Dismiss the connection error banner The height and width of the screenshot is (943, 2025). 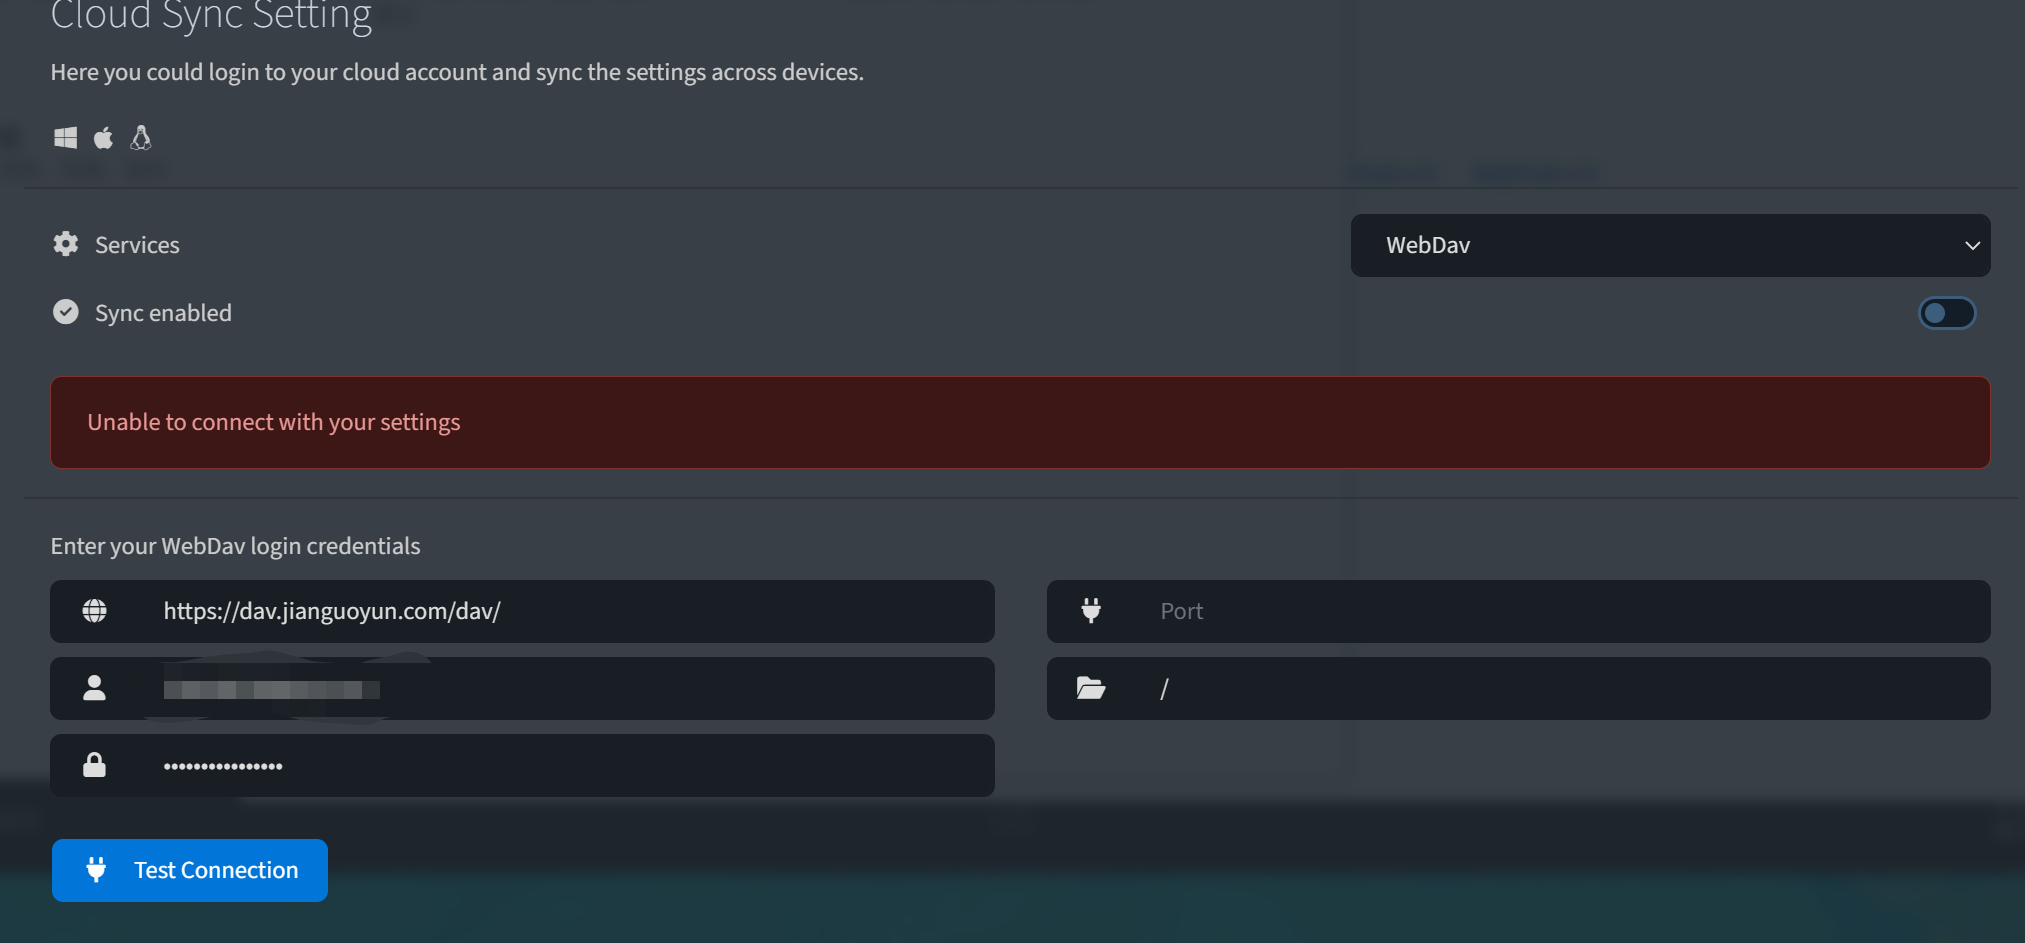tap(1020, 422)
